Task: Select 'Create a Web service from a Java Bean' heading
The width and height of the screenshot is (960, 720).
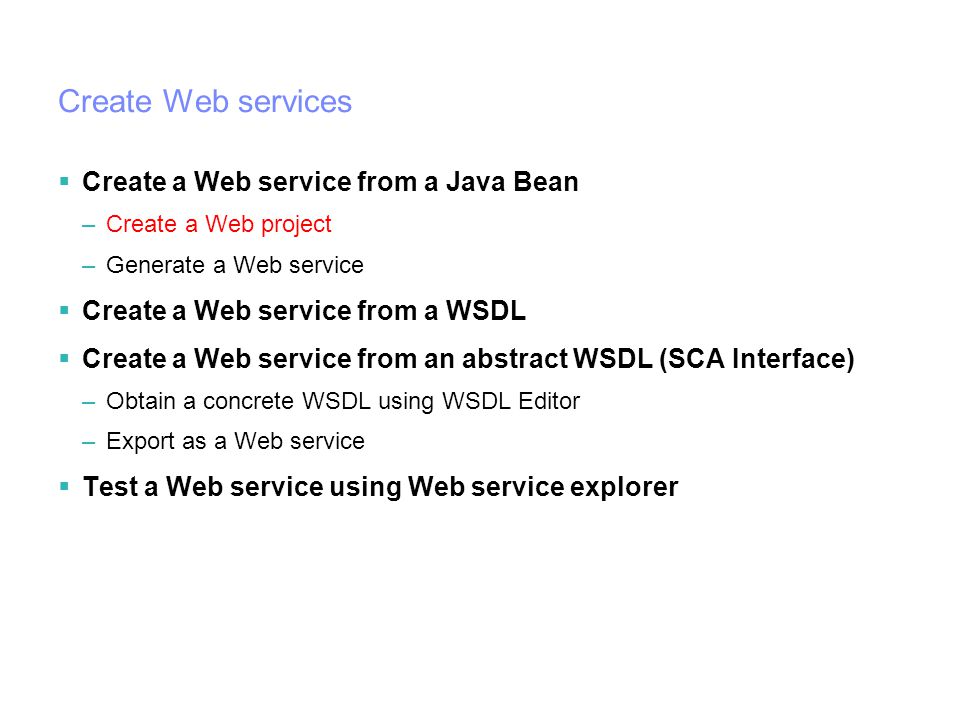Action: coord(331,182)
